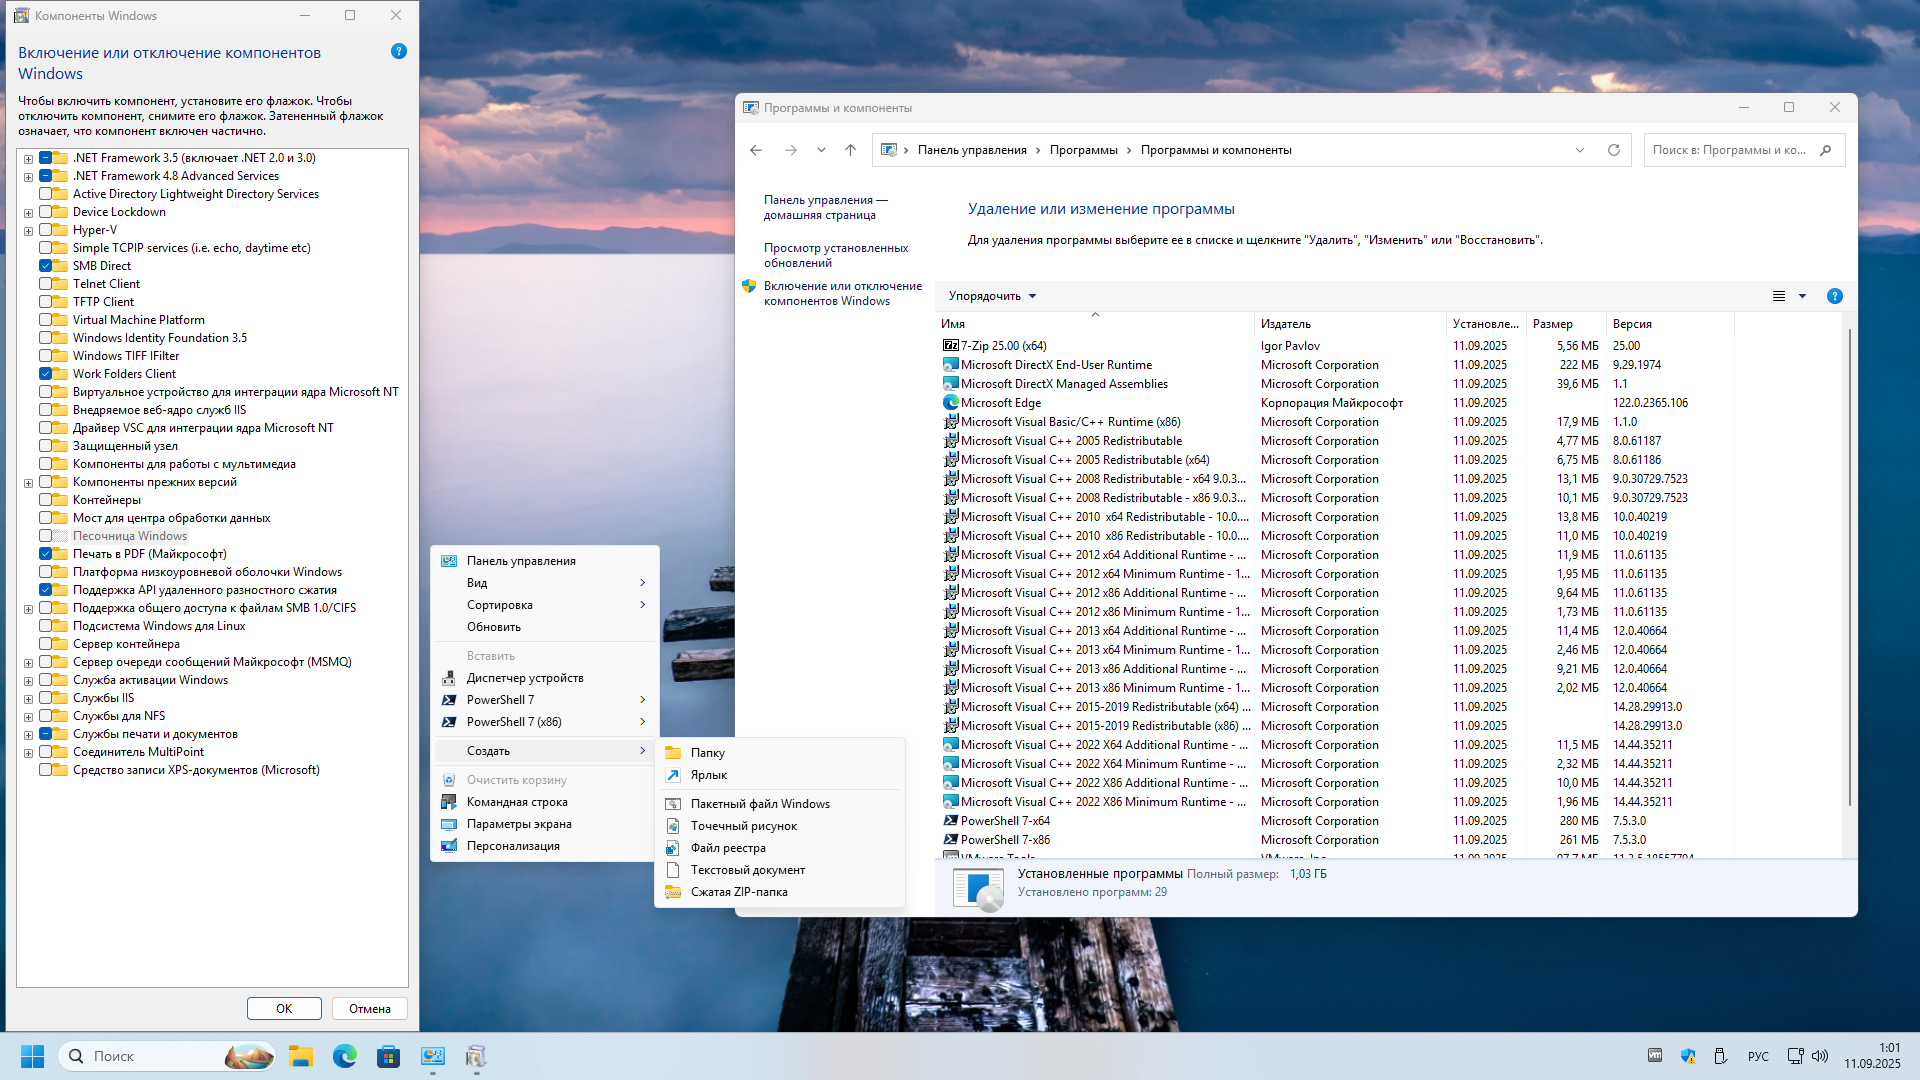Expand .NET Framework 4.8 Advanced Services node
This screenshot has width=1920, height=1080.
click(x=29, y=177)
